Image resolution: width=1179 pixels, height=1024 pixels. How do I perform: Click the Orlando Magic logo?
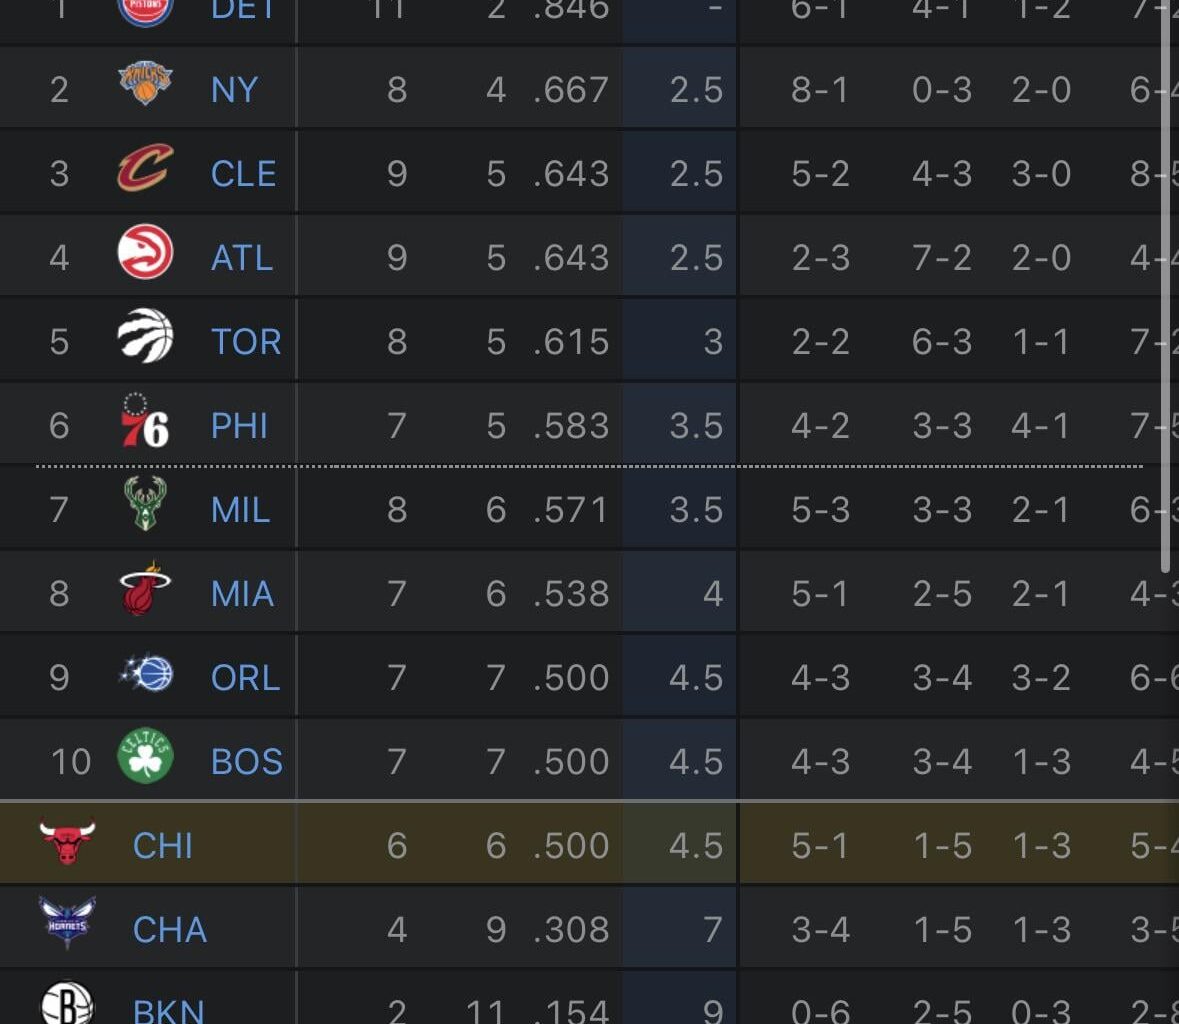click(x=145, y=676)
